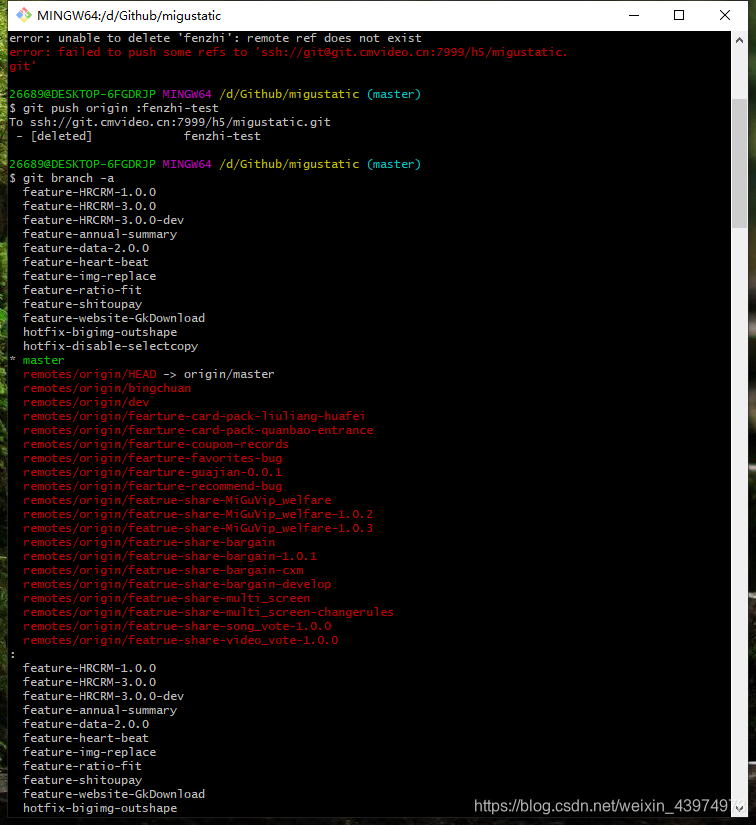Click the first 'feature-website-GkDownload' branch entry
This screenshot has width=756, height=825.
(x=114, y=318)
